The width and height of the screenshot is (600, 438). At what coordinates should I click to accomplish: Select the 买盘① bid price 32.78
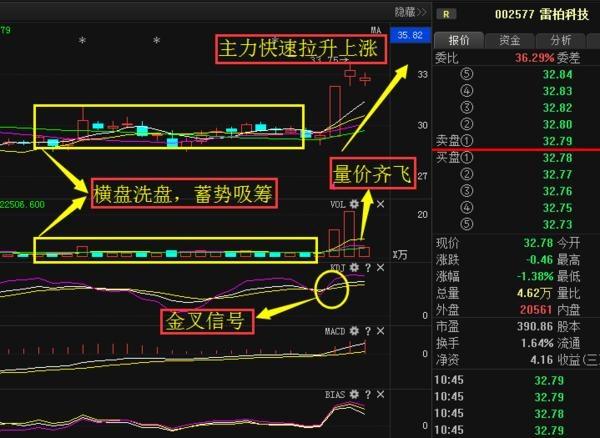point(558,158)
